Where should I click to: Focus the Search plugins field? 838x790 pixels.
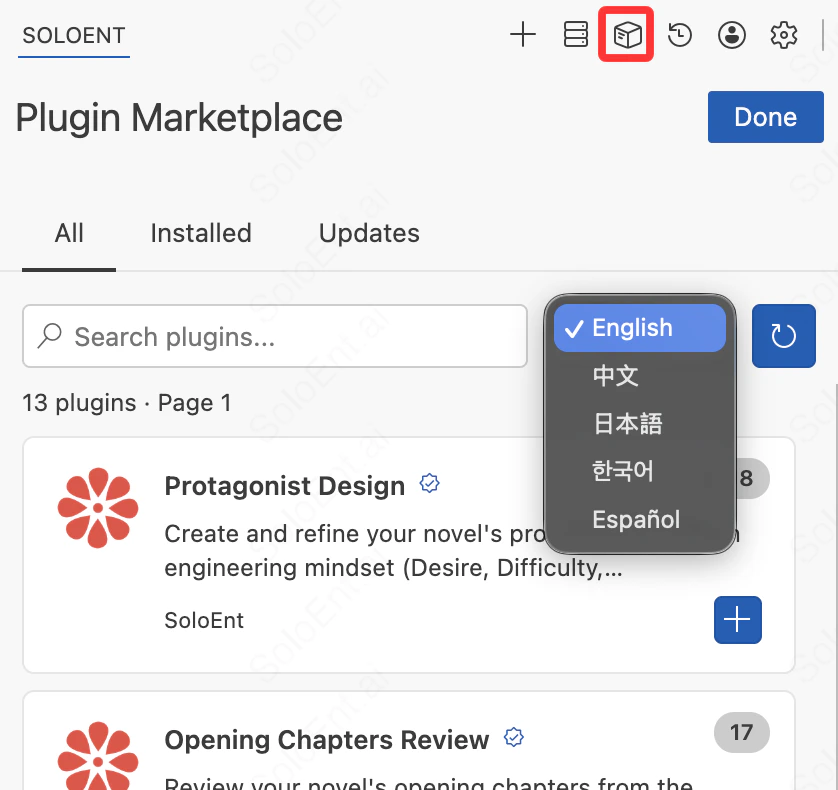tap(275, 336)
